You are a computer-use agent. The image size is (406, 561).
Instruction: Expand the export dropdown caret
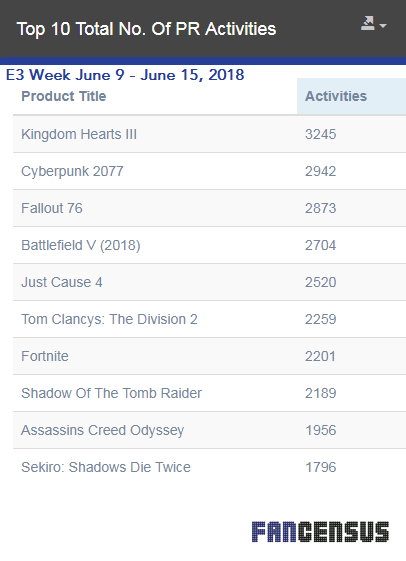tap(383, 26)
